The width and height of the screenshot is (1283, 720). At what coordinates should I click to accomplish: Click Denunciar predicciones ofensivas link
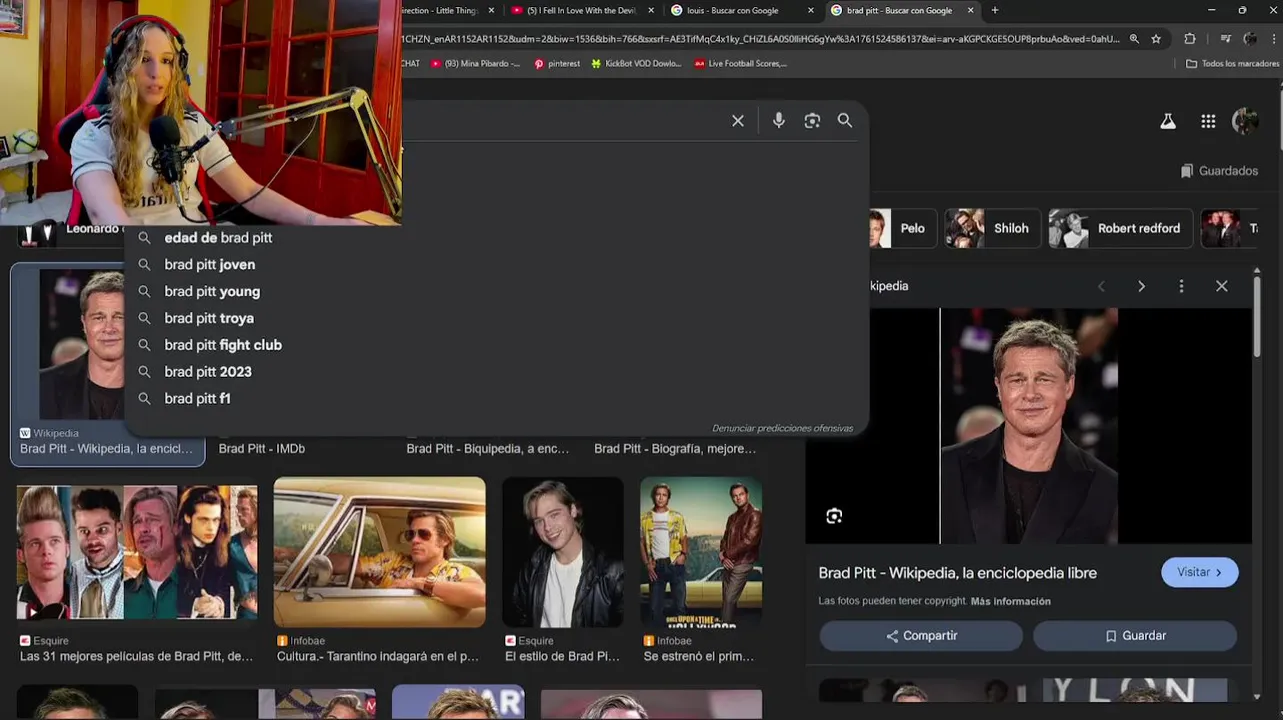coord(782,428)
